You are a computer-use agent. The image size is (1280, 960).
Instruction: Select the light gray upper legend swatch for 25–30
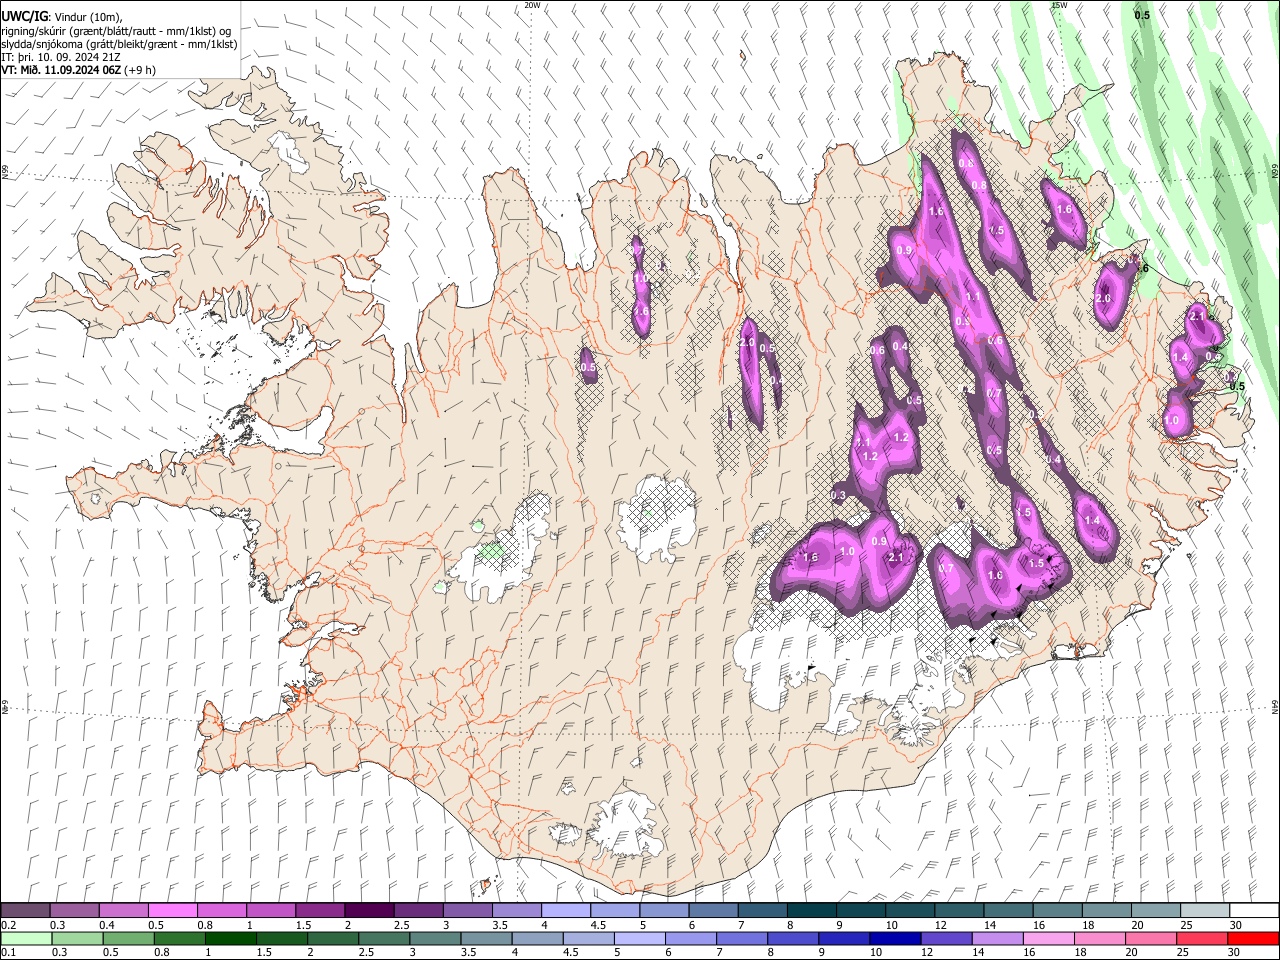1204,911
